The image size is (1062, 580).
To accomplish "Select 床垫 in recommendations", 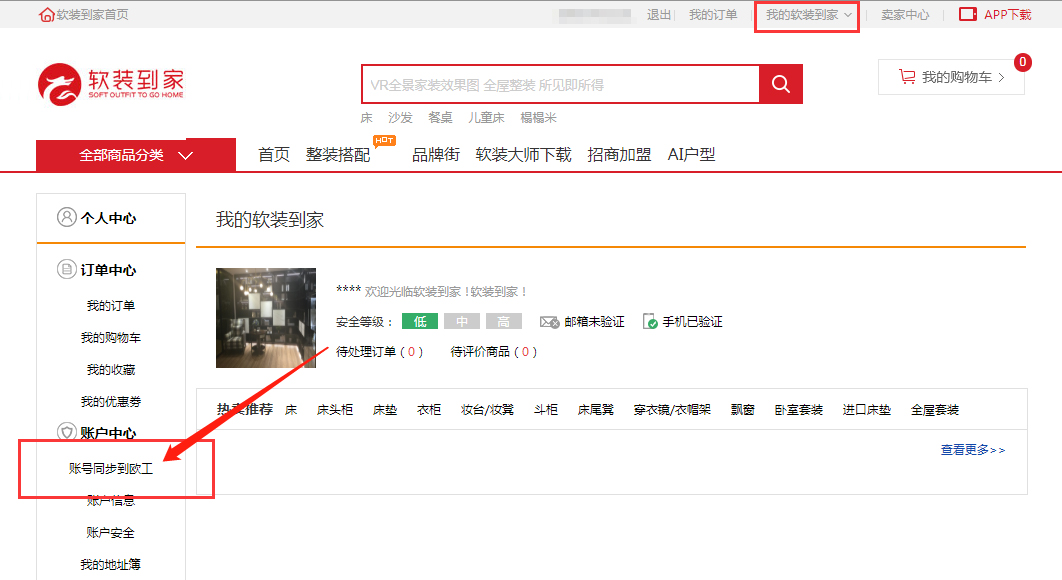I will [385, 410].
